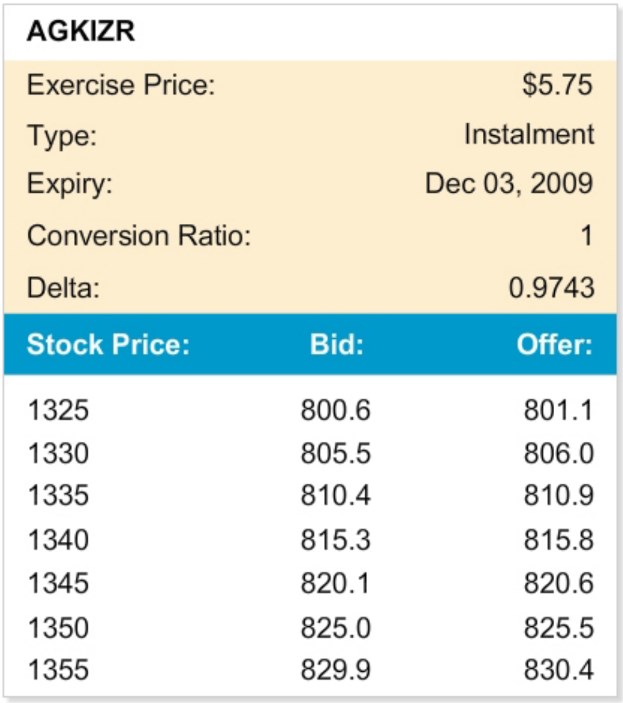The image size is (623, 703).
Task: Select the Instalment type value
Action: pos(529,134)
